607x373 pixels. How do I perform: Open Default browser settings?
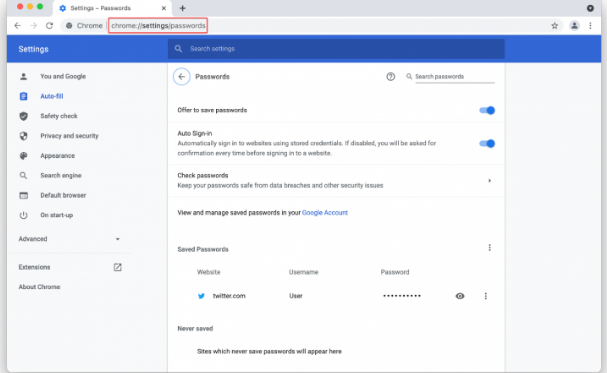point(63,195)
